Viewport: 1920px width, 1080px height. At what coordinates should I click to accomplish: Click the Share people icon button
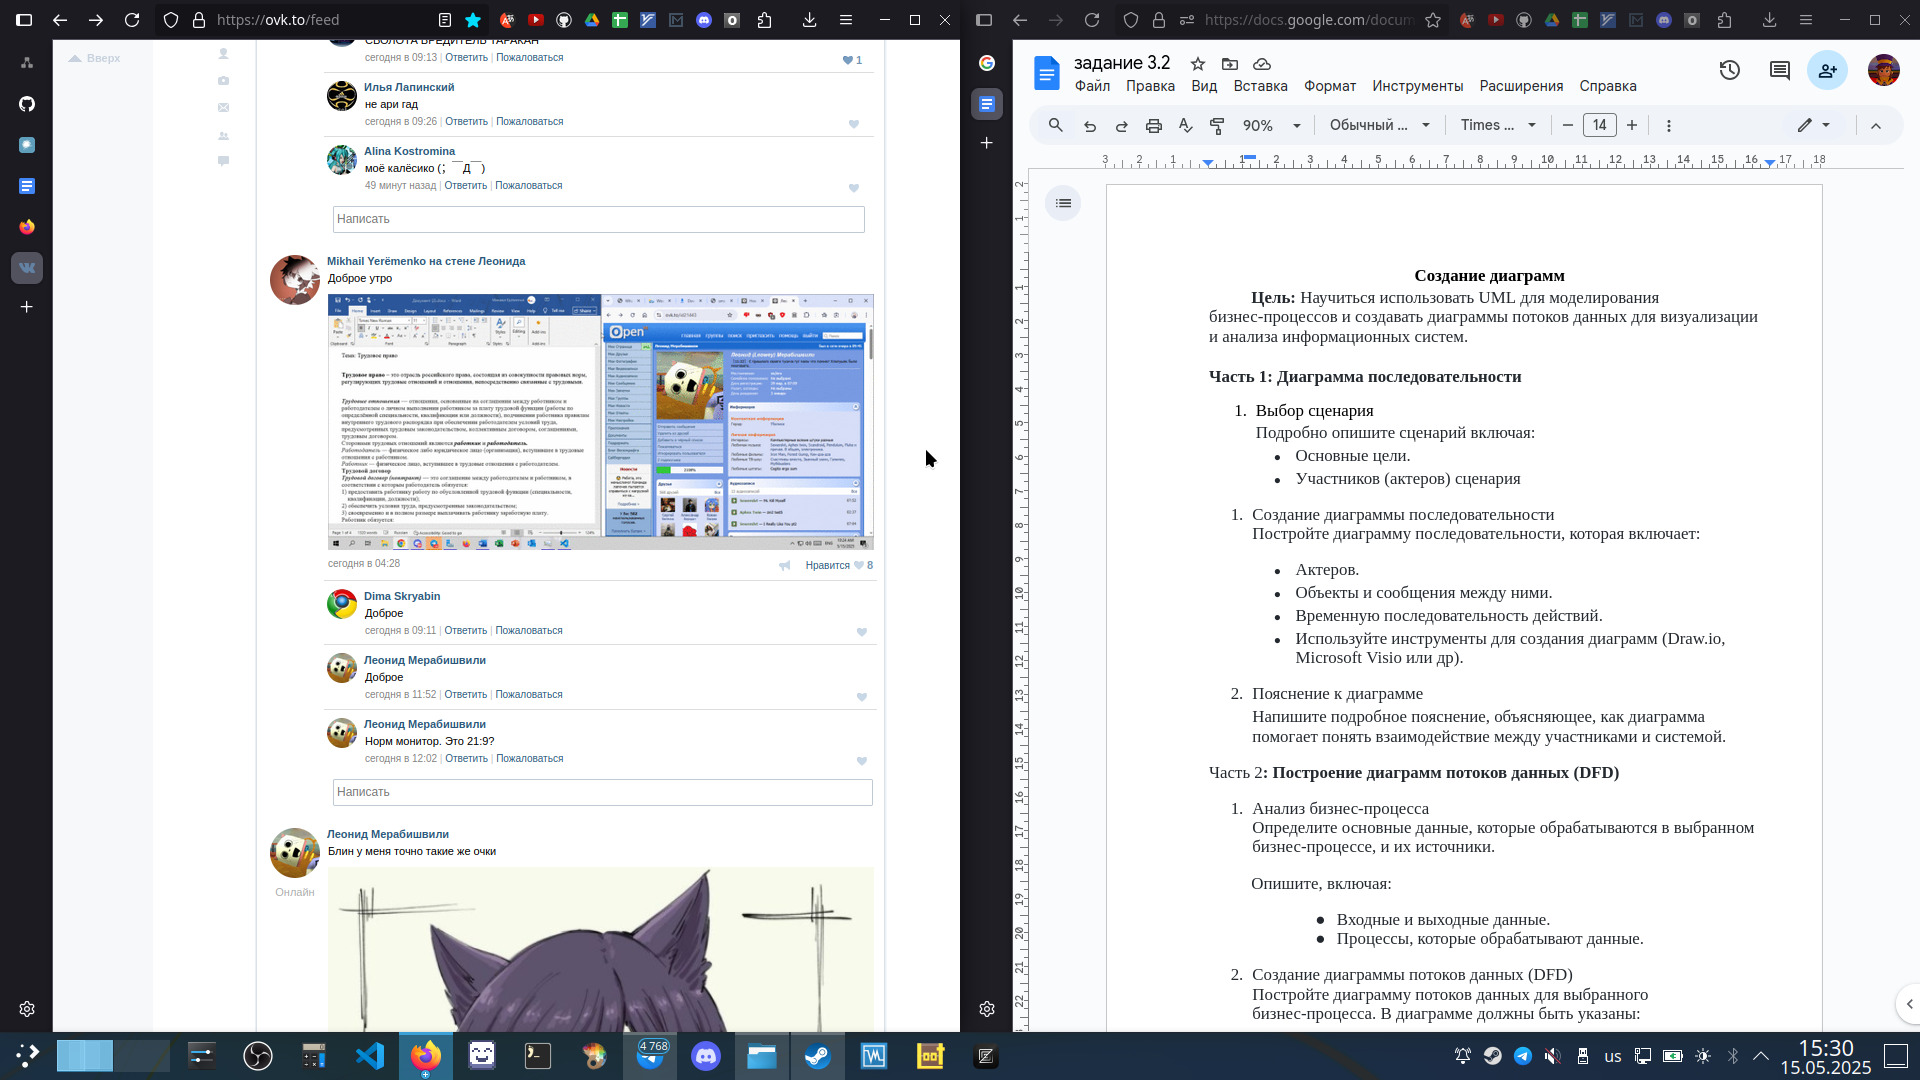(x=1827, y=70)
